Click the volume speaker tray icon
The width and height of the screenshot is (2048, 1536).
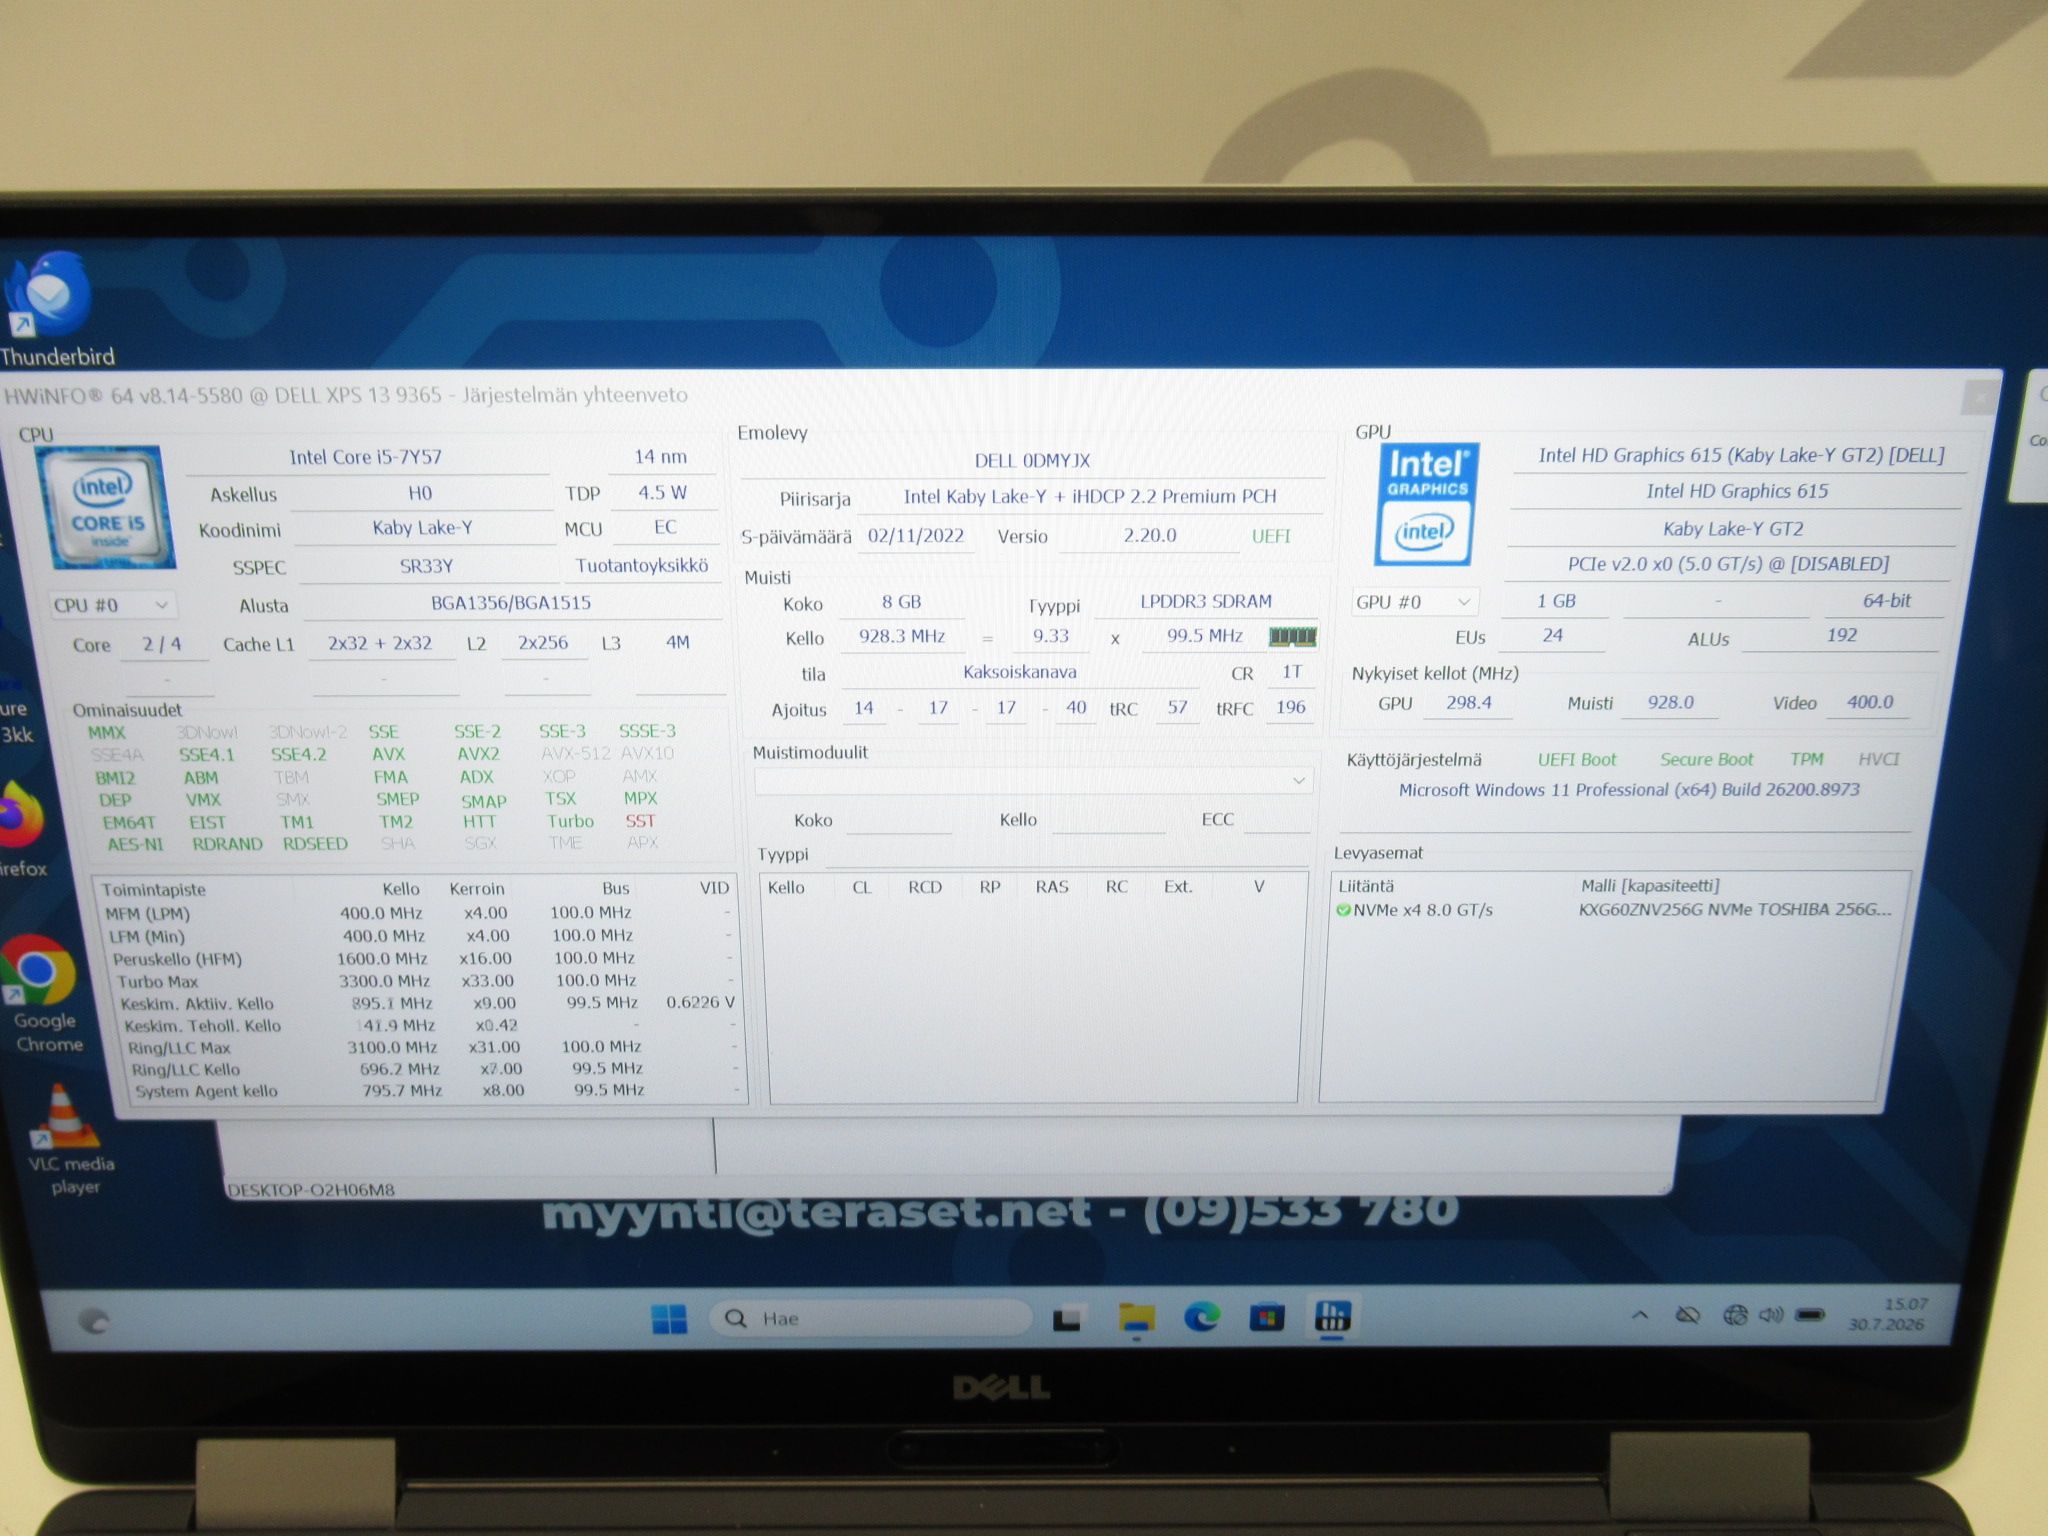[1771, 1315]
